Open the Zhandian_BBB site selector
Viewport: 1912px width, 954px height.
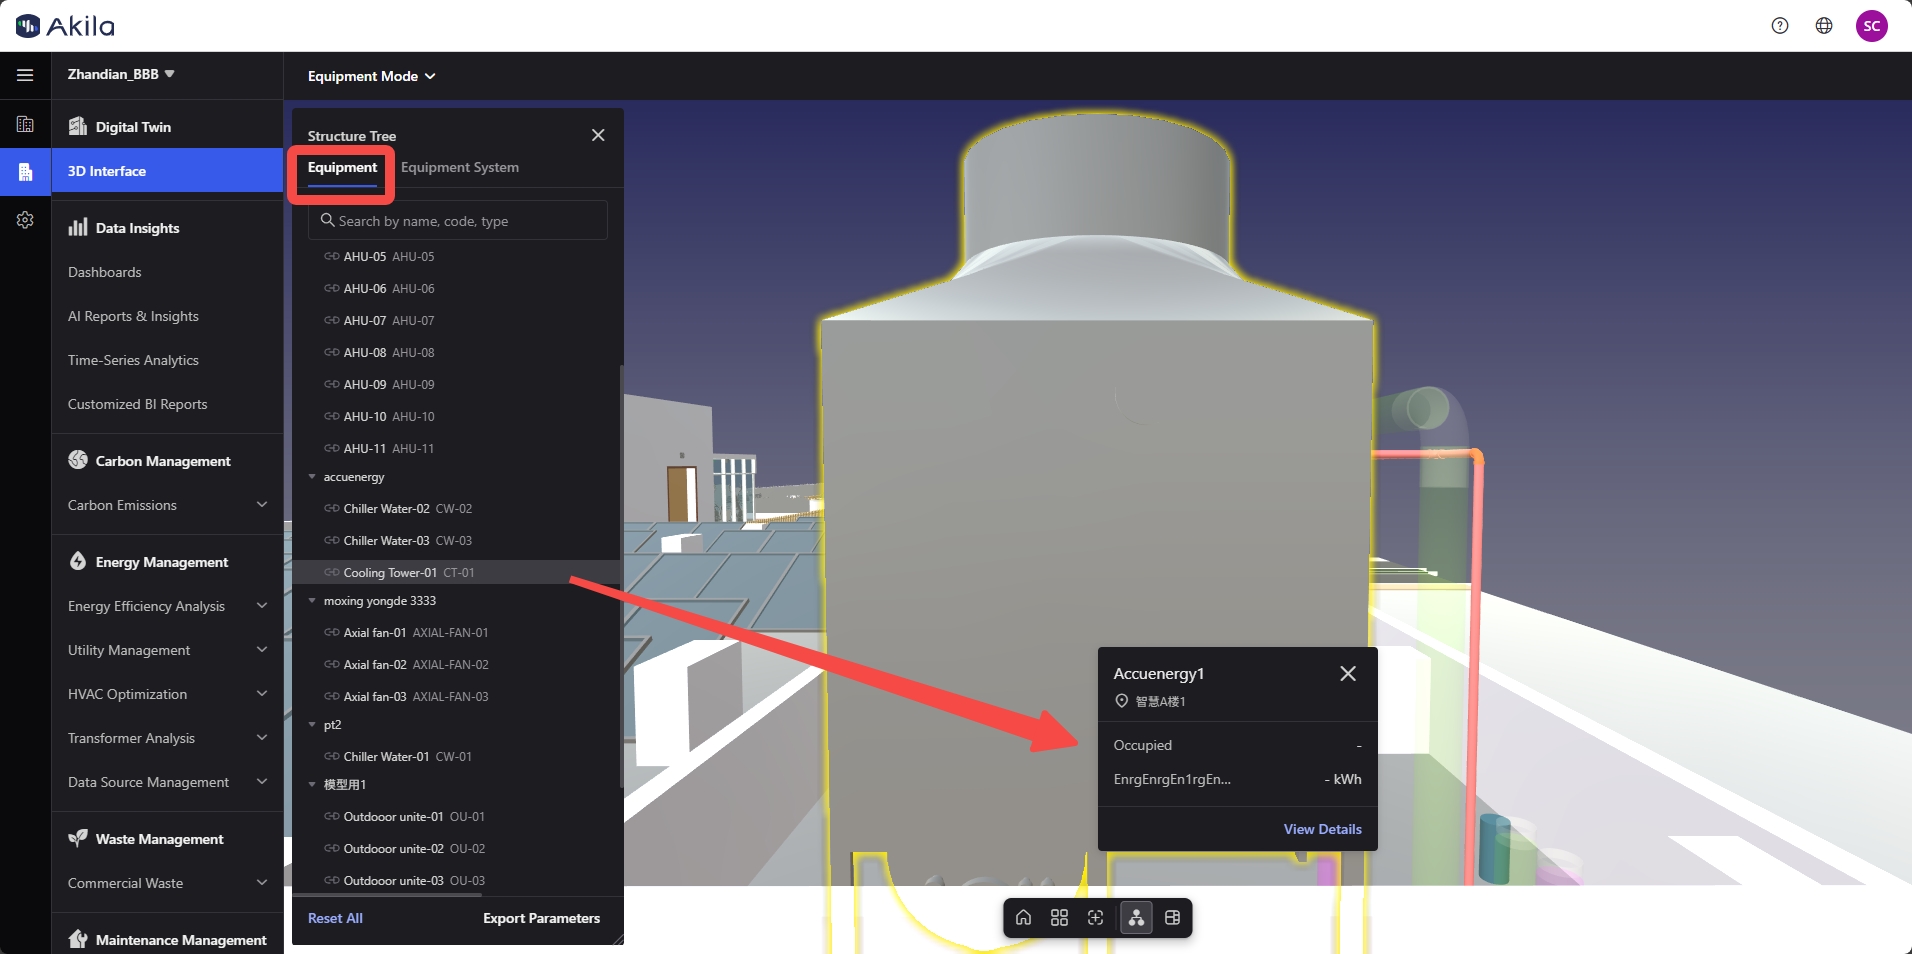click(121, 74)
